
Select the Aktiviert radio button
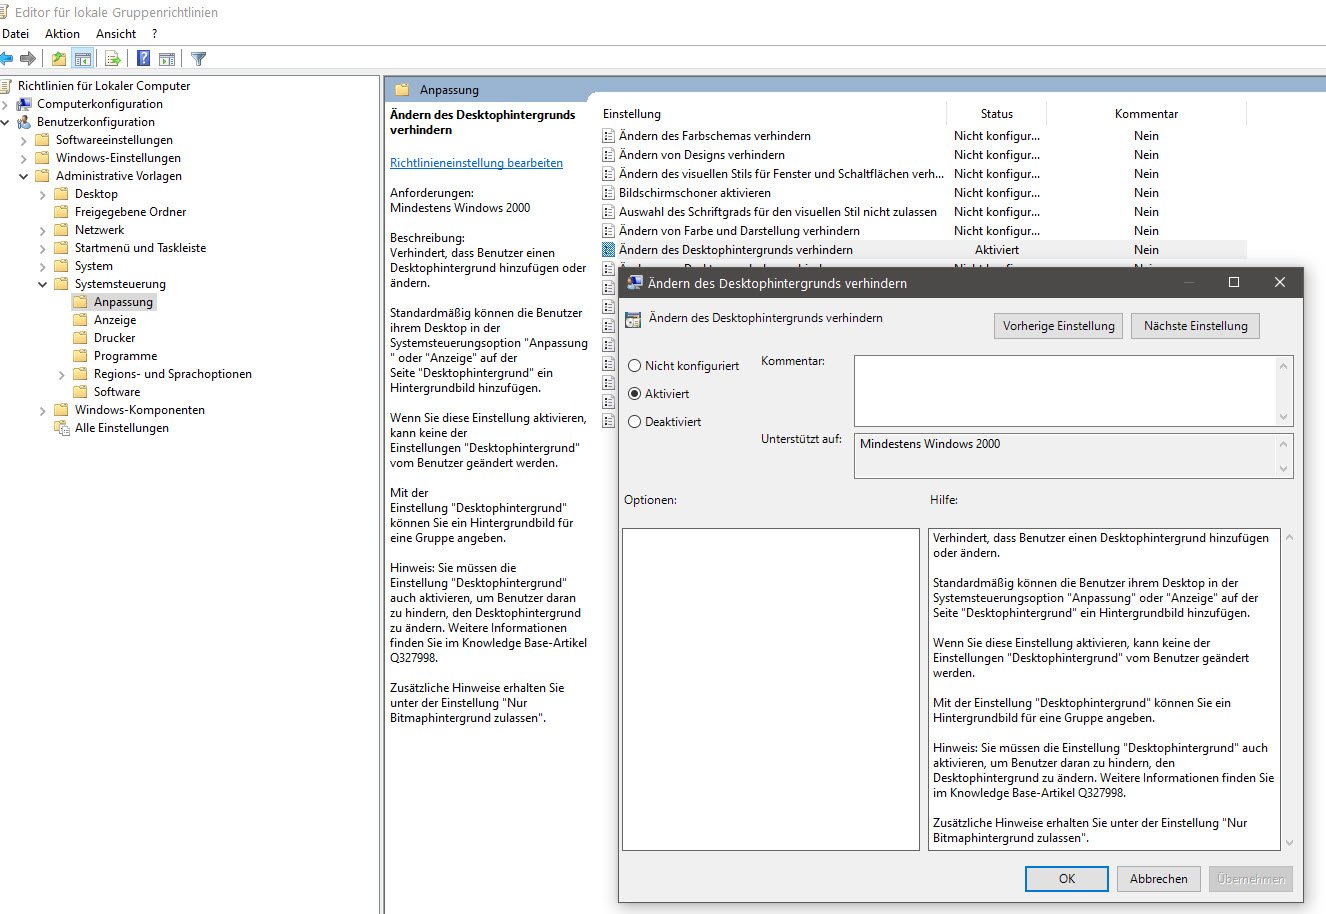634,394
